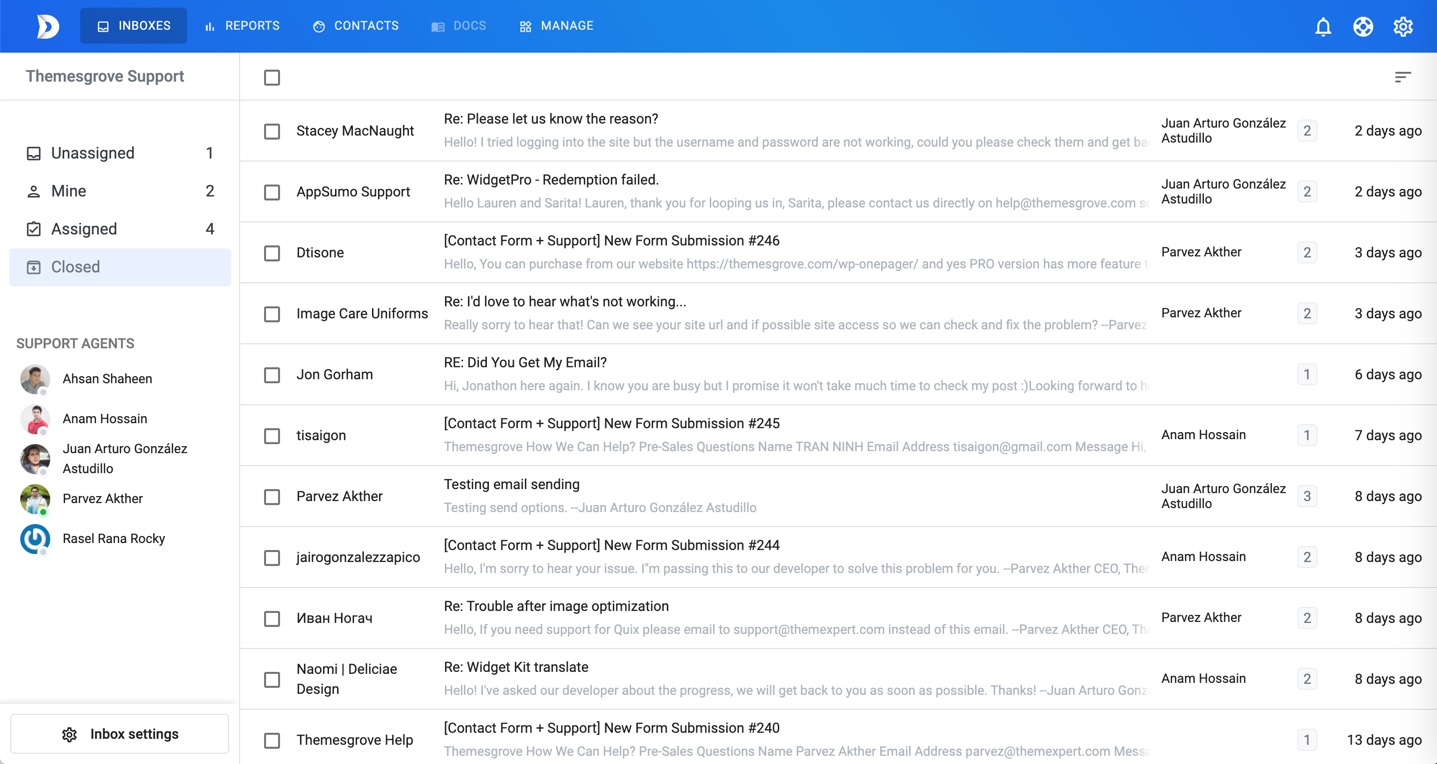Open the Inbox settings button
The image size is (1437, 764).
(x=120, y=734)
